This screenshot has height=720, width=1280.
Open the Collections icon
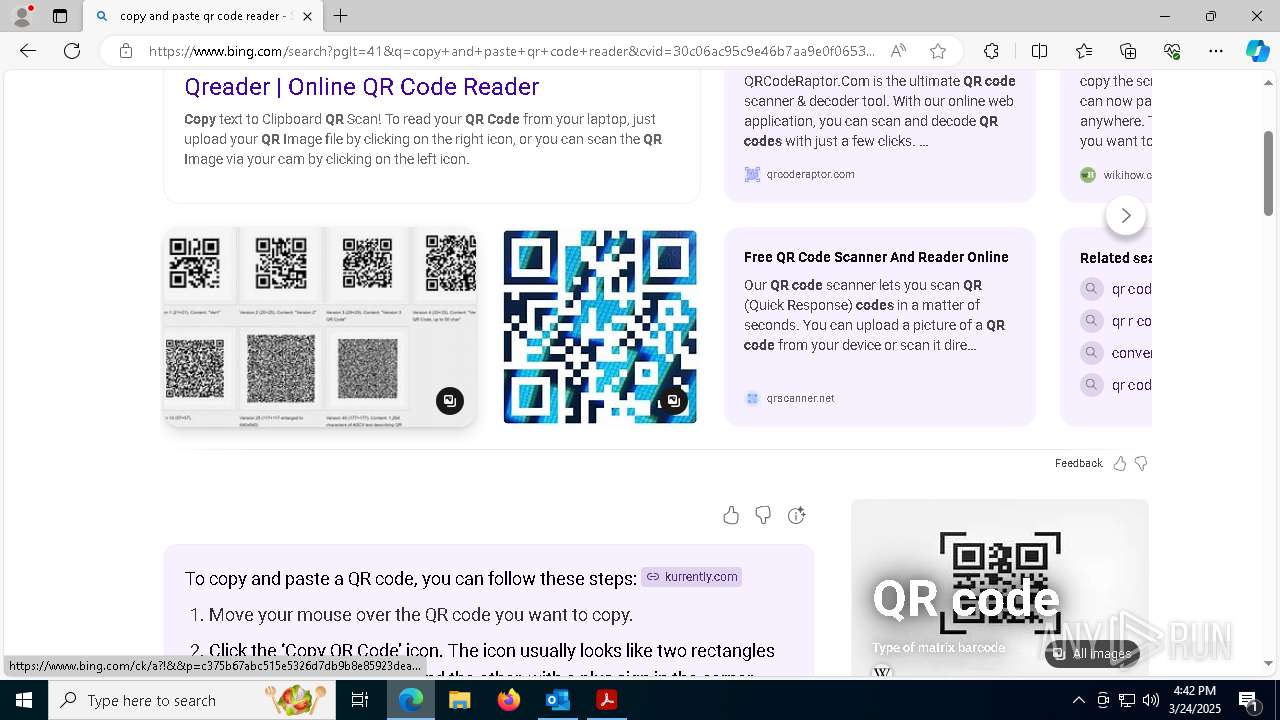pos(1128,51)
